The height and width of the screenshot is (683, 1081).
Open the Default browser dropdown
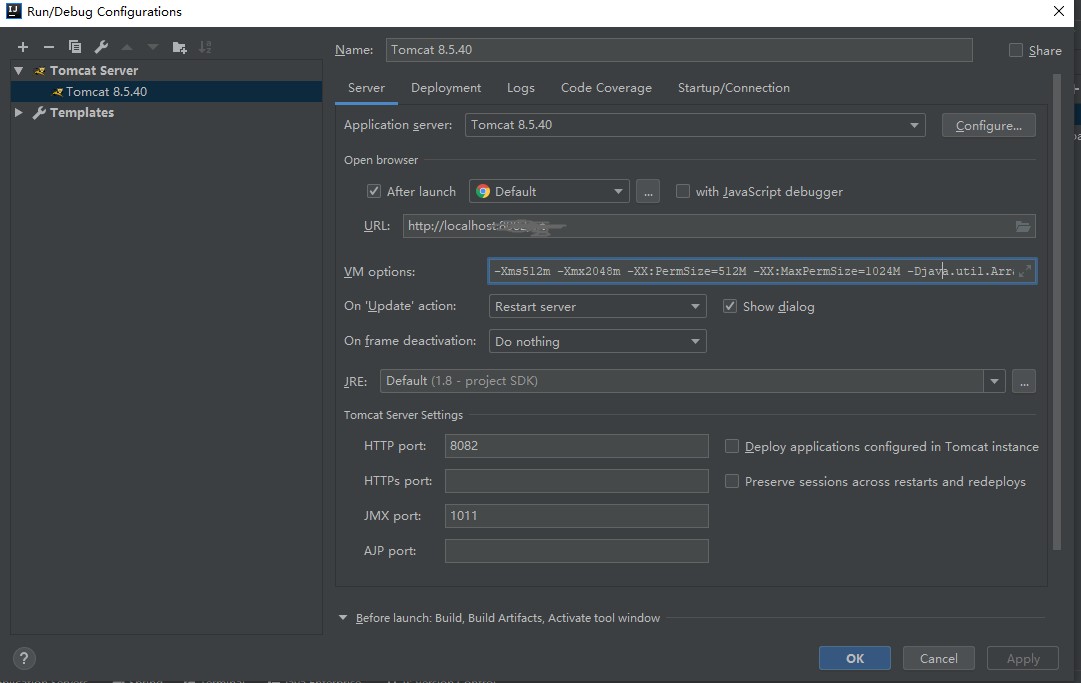549,192
